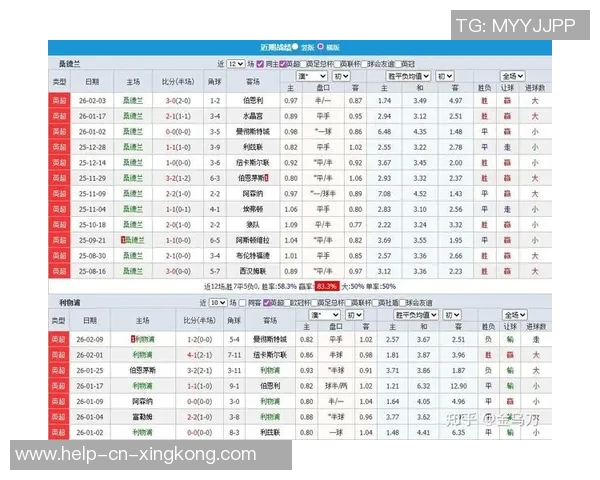Open the 近 12 matches count dropdown
600x480 pixels.
click(x=234, y=63)
